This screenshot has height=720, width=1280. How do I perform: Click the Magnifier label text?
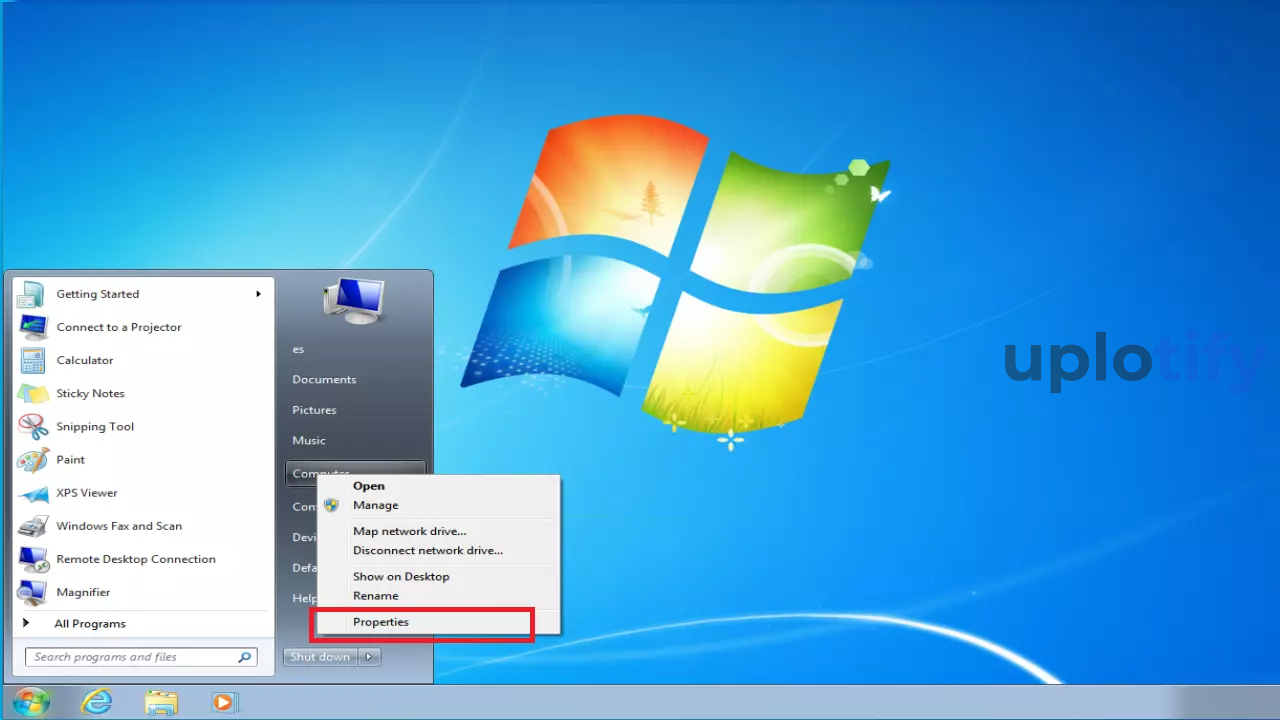83,592
